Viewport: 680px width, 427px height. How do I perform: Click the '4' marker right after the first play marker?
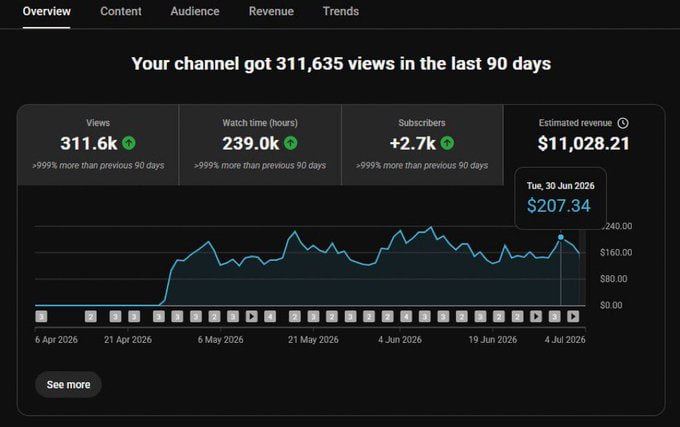tap(270, 316)
